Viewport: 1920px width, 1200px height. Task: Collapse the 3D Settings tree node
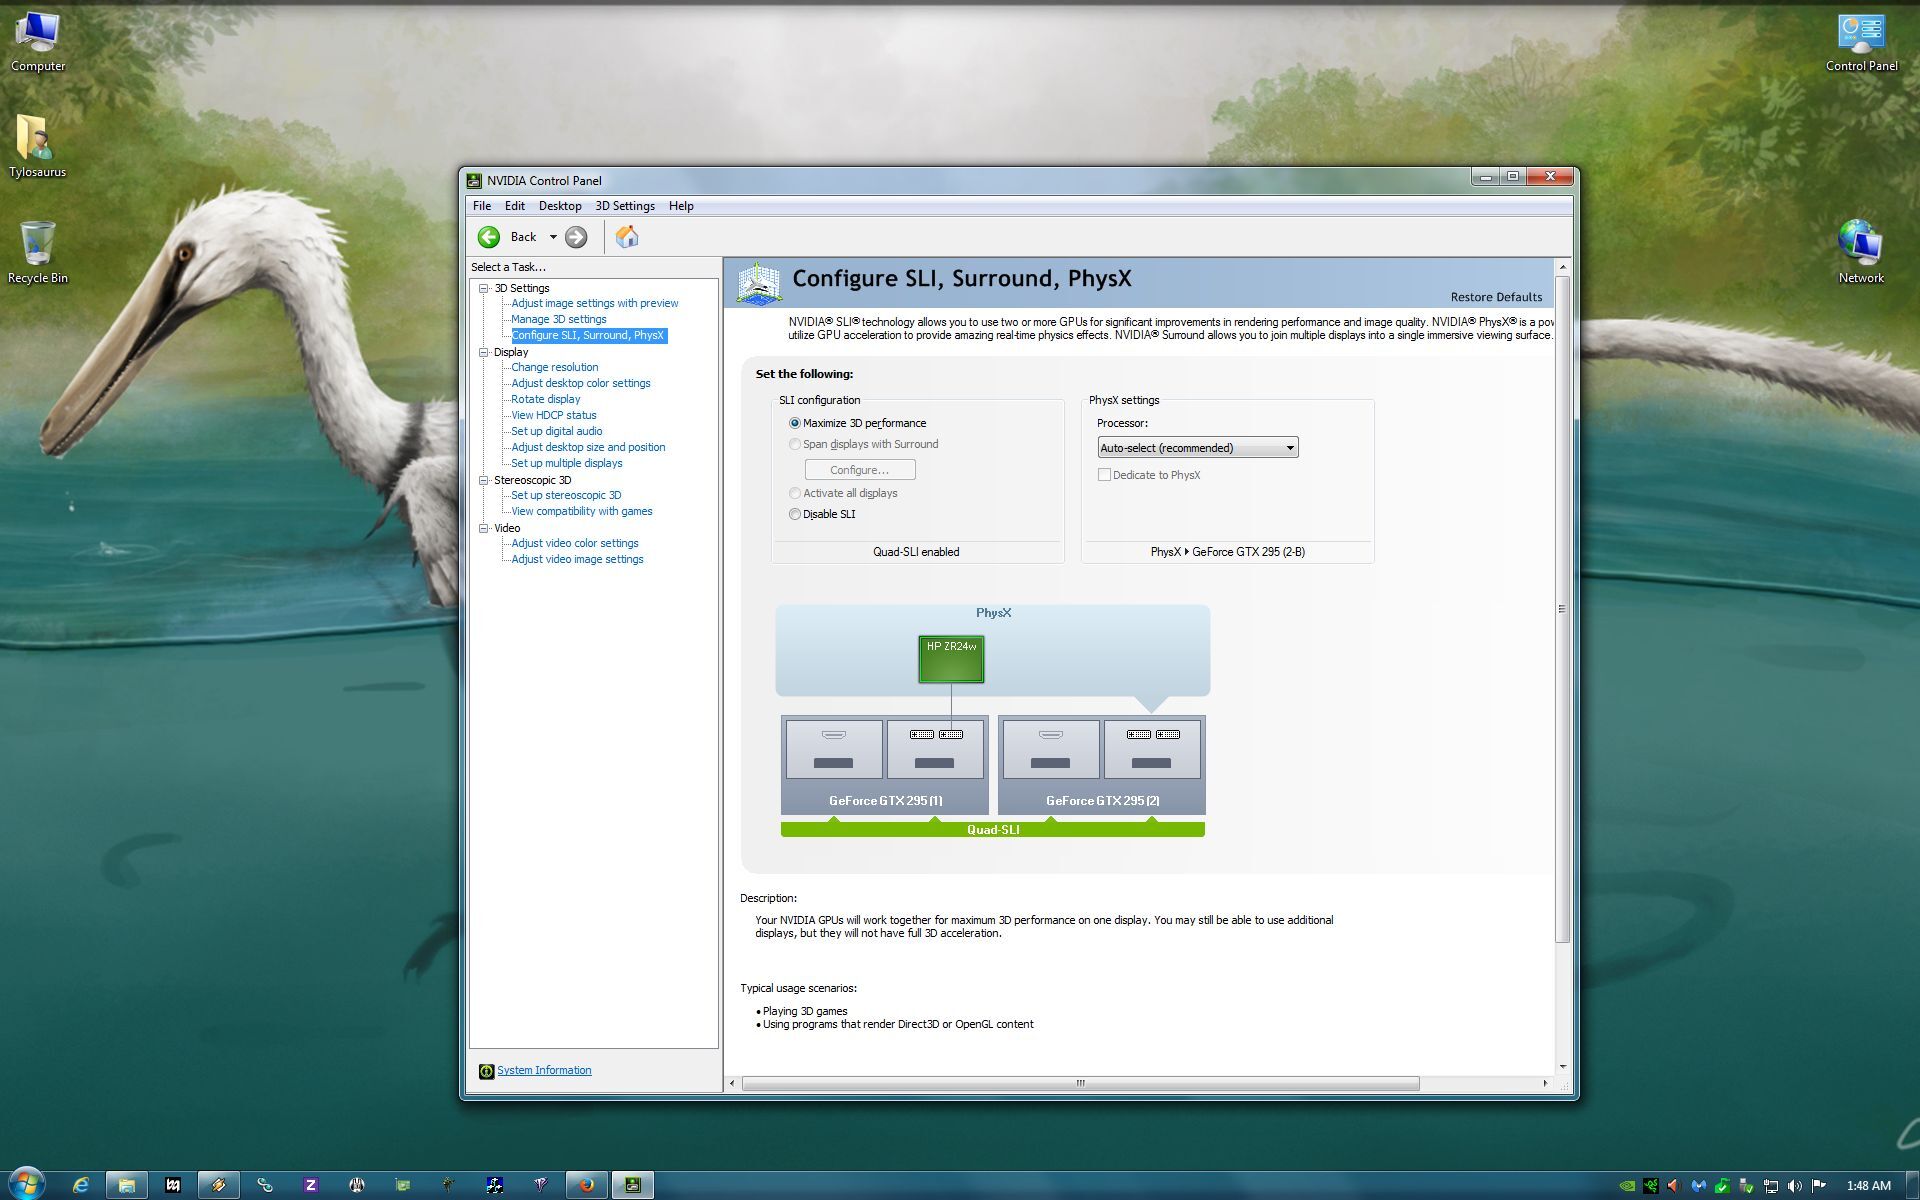pos(484,288)
